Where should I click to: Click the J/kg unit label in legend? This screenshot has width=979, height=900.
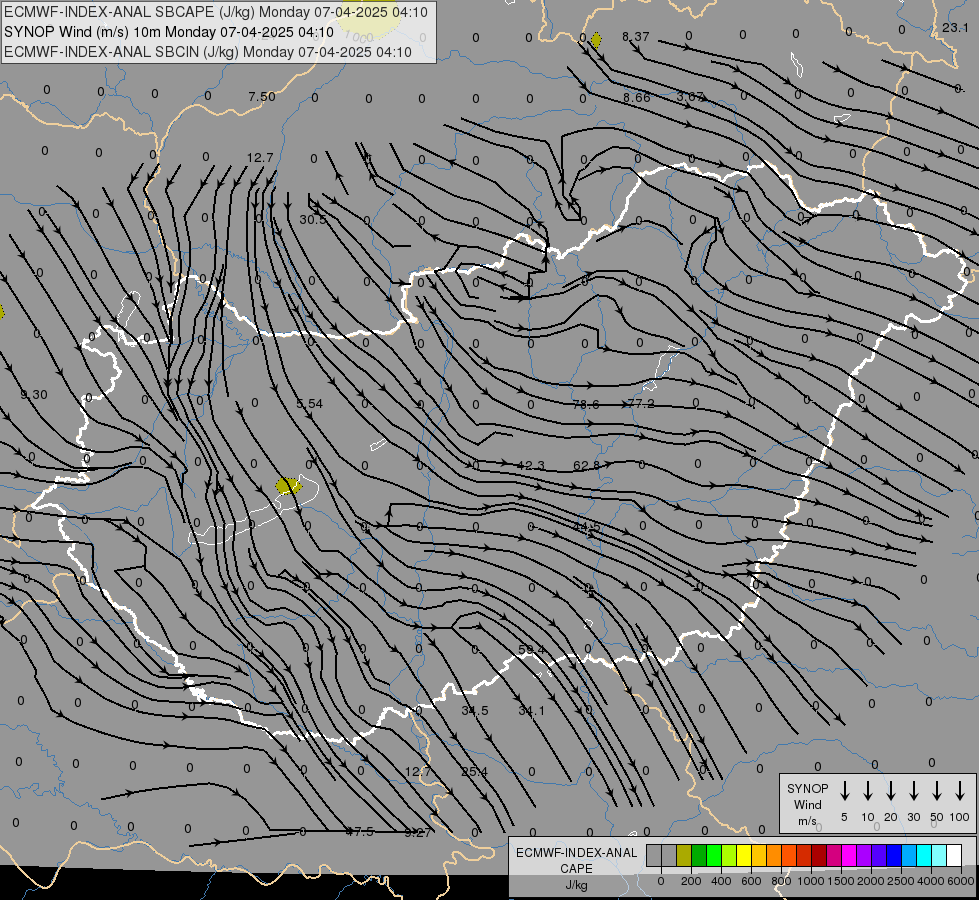(576, 885)
